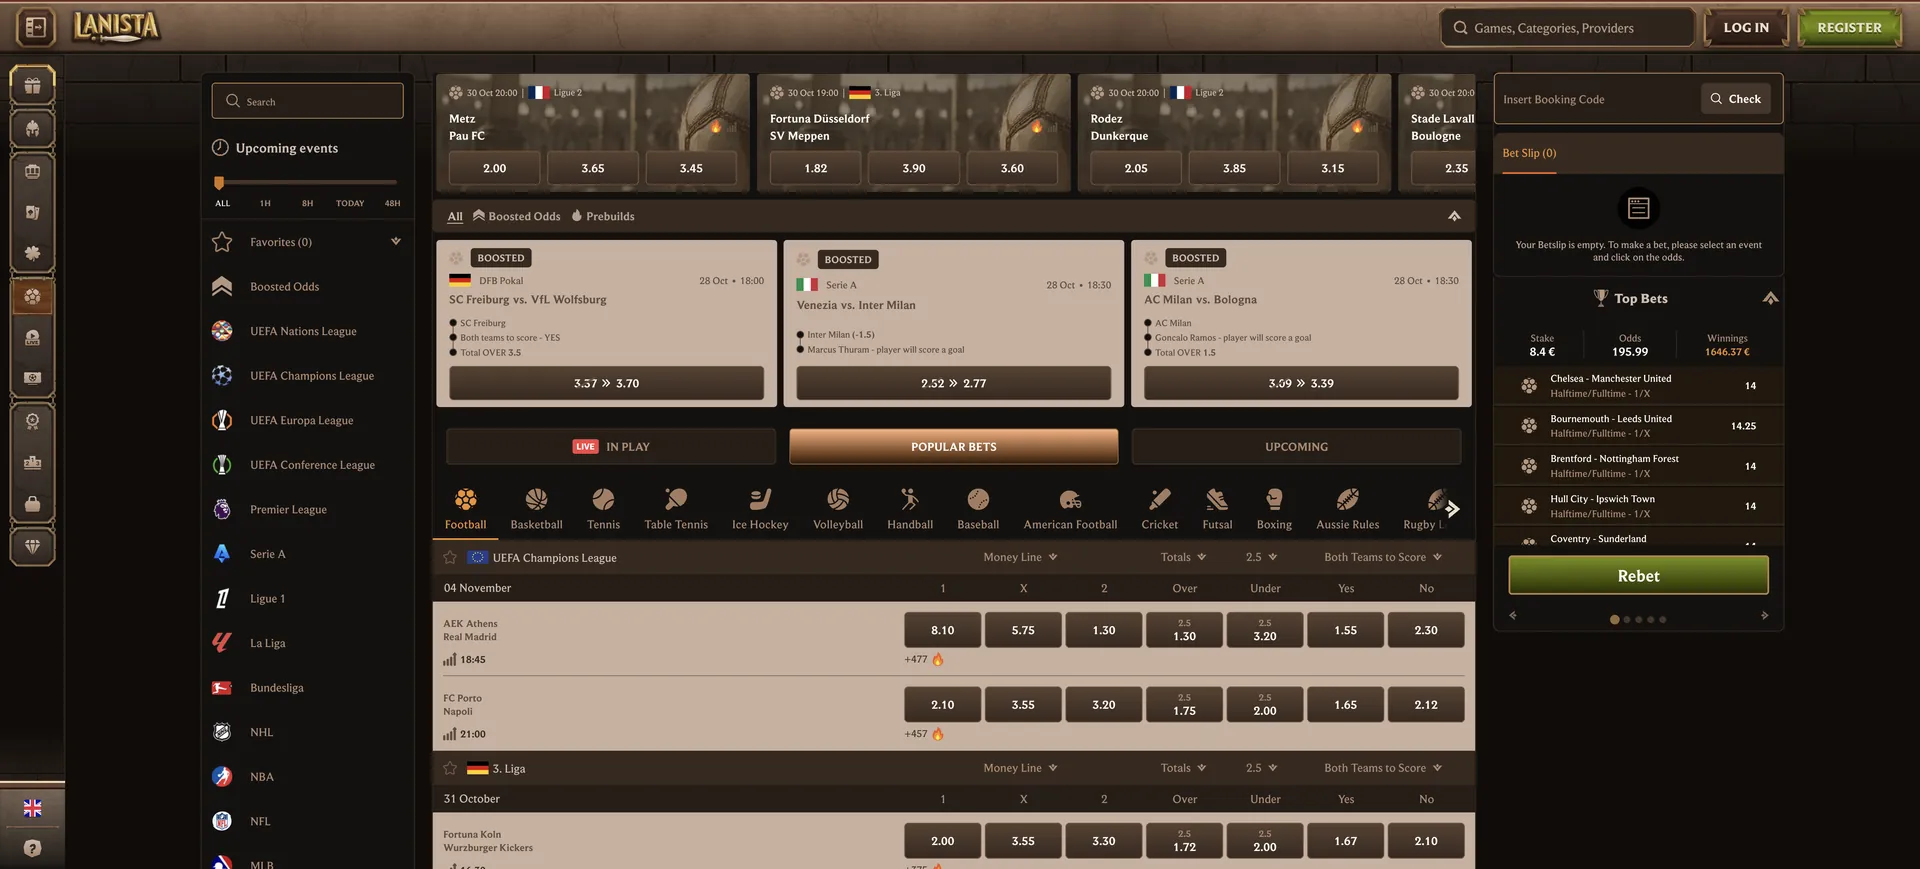Open help using the question mark icon
This screenshot has height=869, width=1920.
[32, 848]
